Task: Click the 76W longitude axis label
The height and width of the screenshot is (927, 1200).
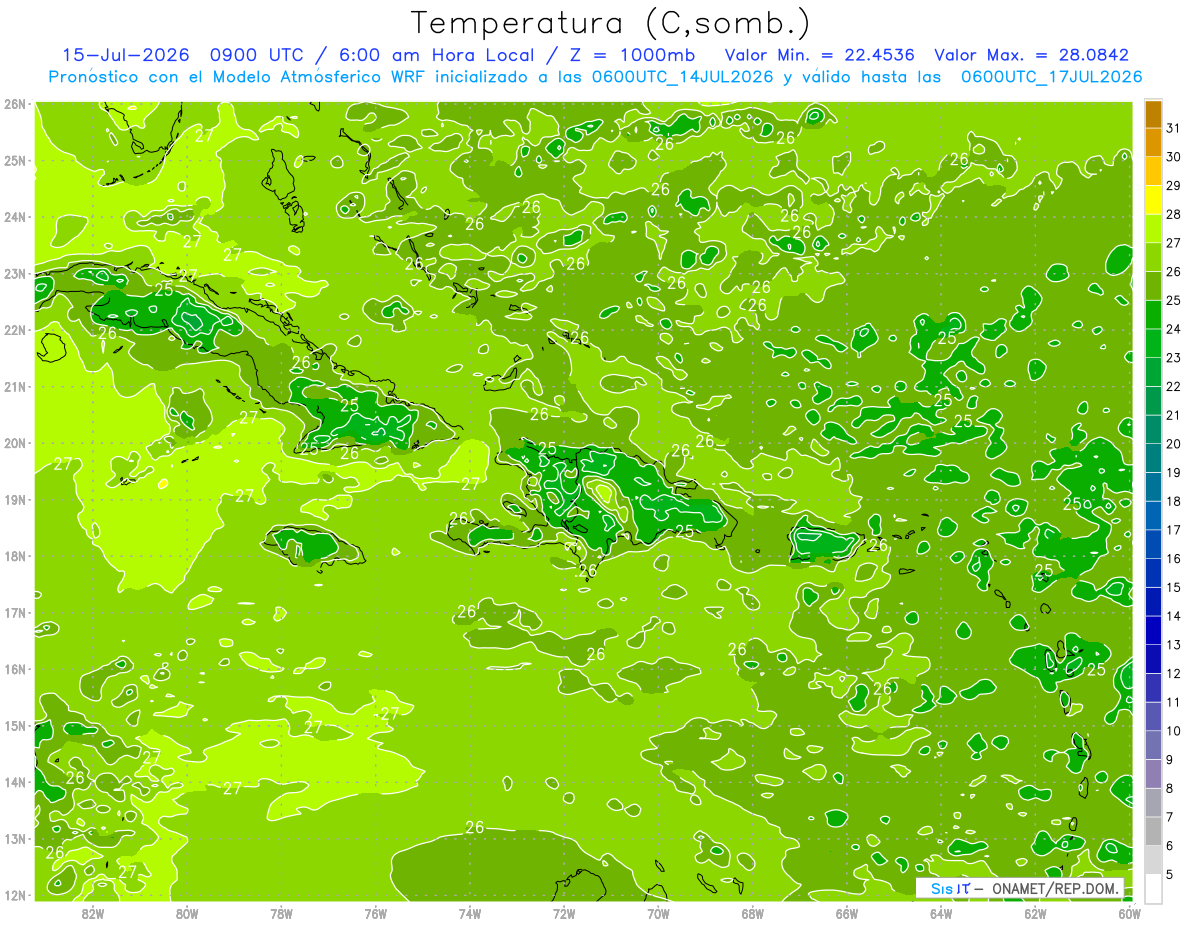Action: point(376,913)
